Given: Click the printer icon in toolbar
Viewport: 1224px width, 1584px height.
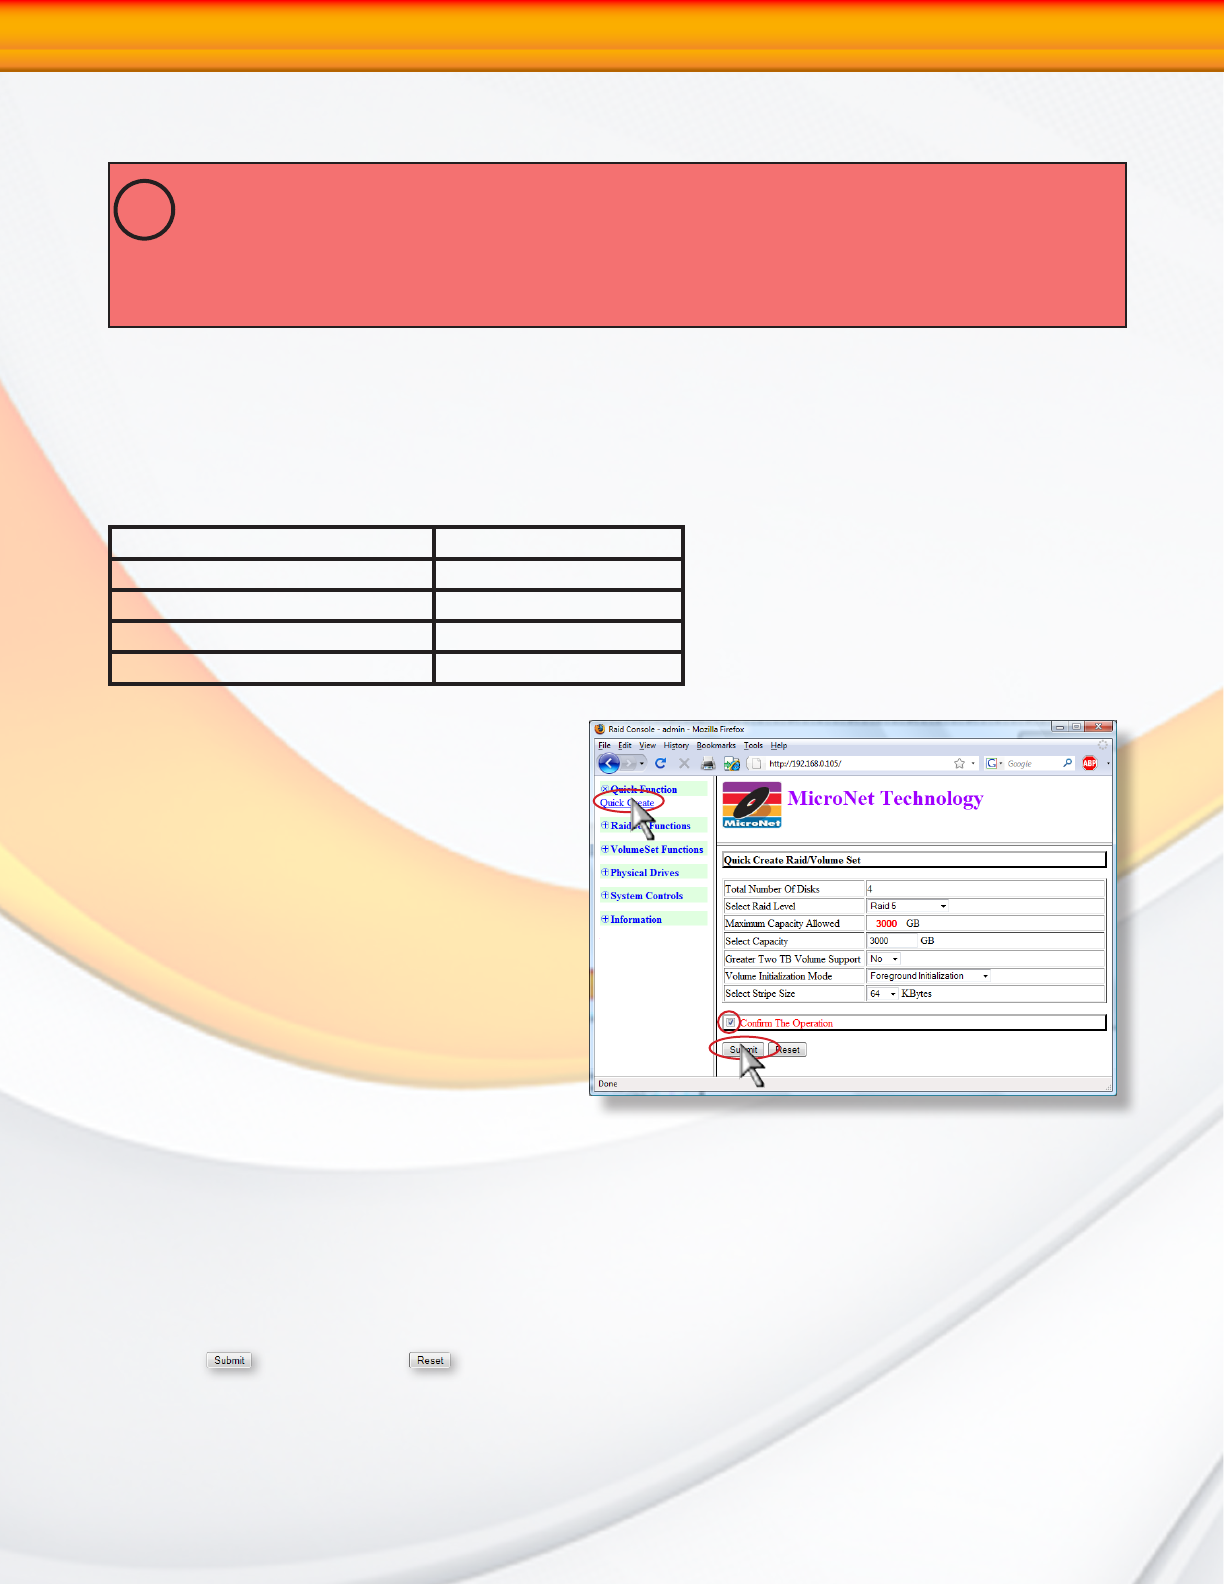Looking at the screenshot, I should click(x=708, y=763).
